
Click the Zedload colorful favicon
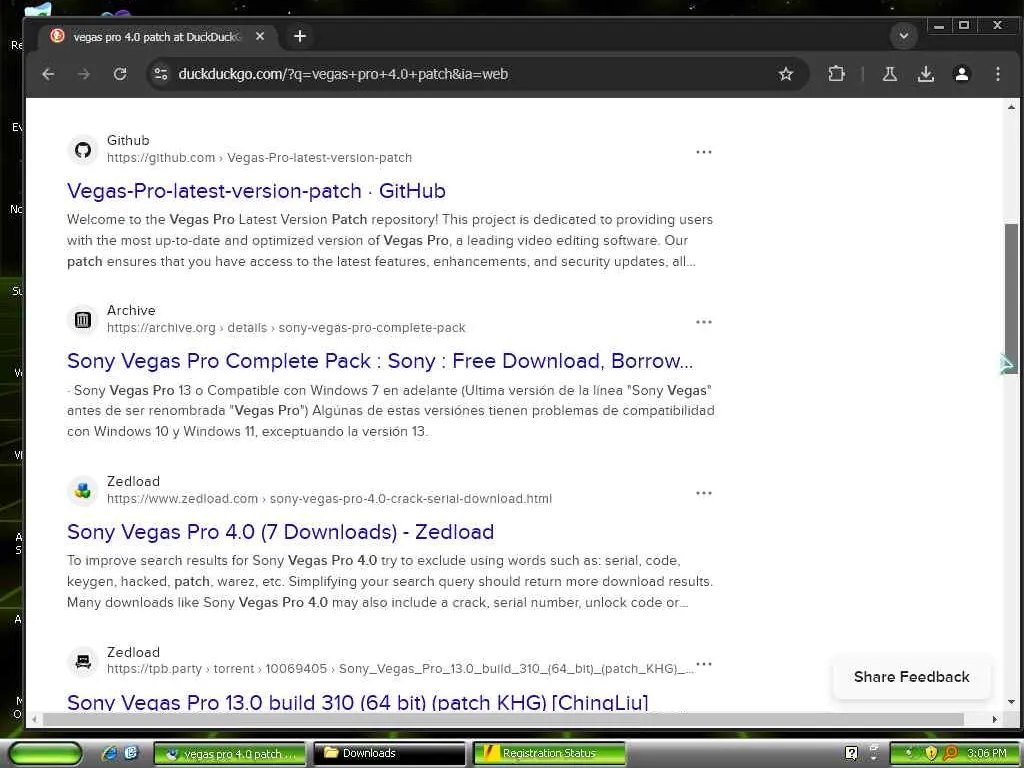tap(82, 490)
